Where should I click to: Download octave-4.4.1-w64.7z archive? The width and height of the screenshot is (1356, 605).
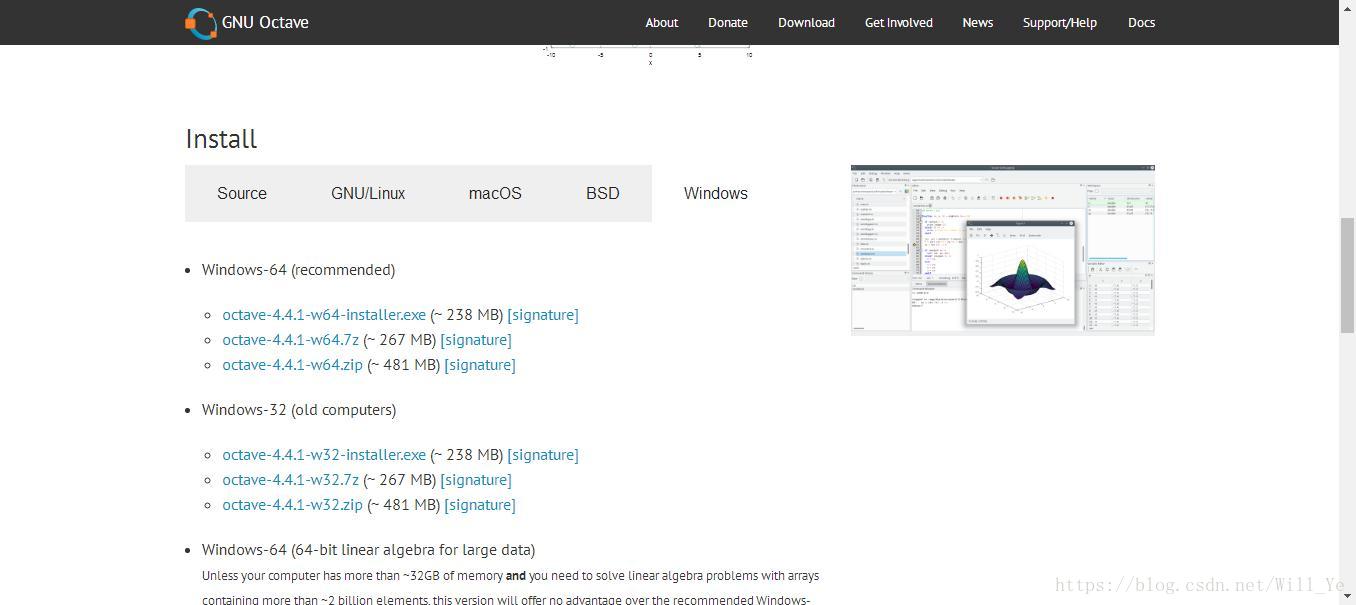(x=290, y=340)
